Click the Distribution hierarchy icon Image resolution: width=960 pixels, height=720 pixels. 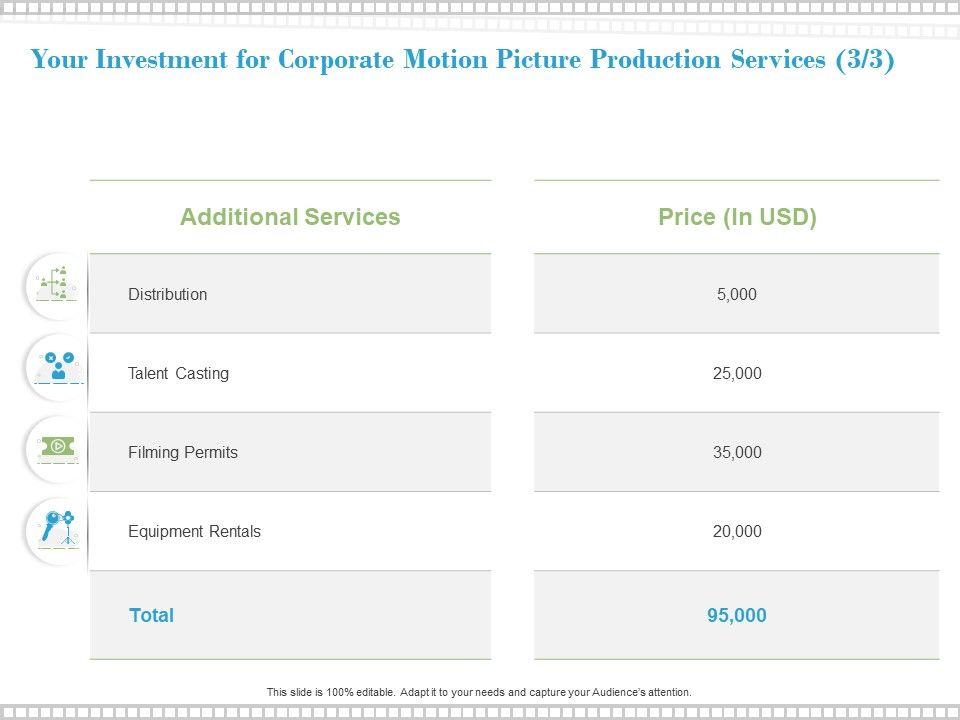57,285
